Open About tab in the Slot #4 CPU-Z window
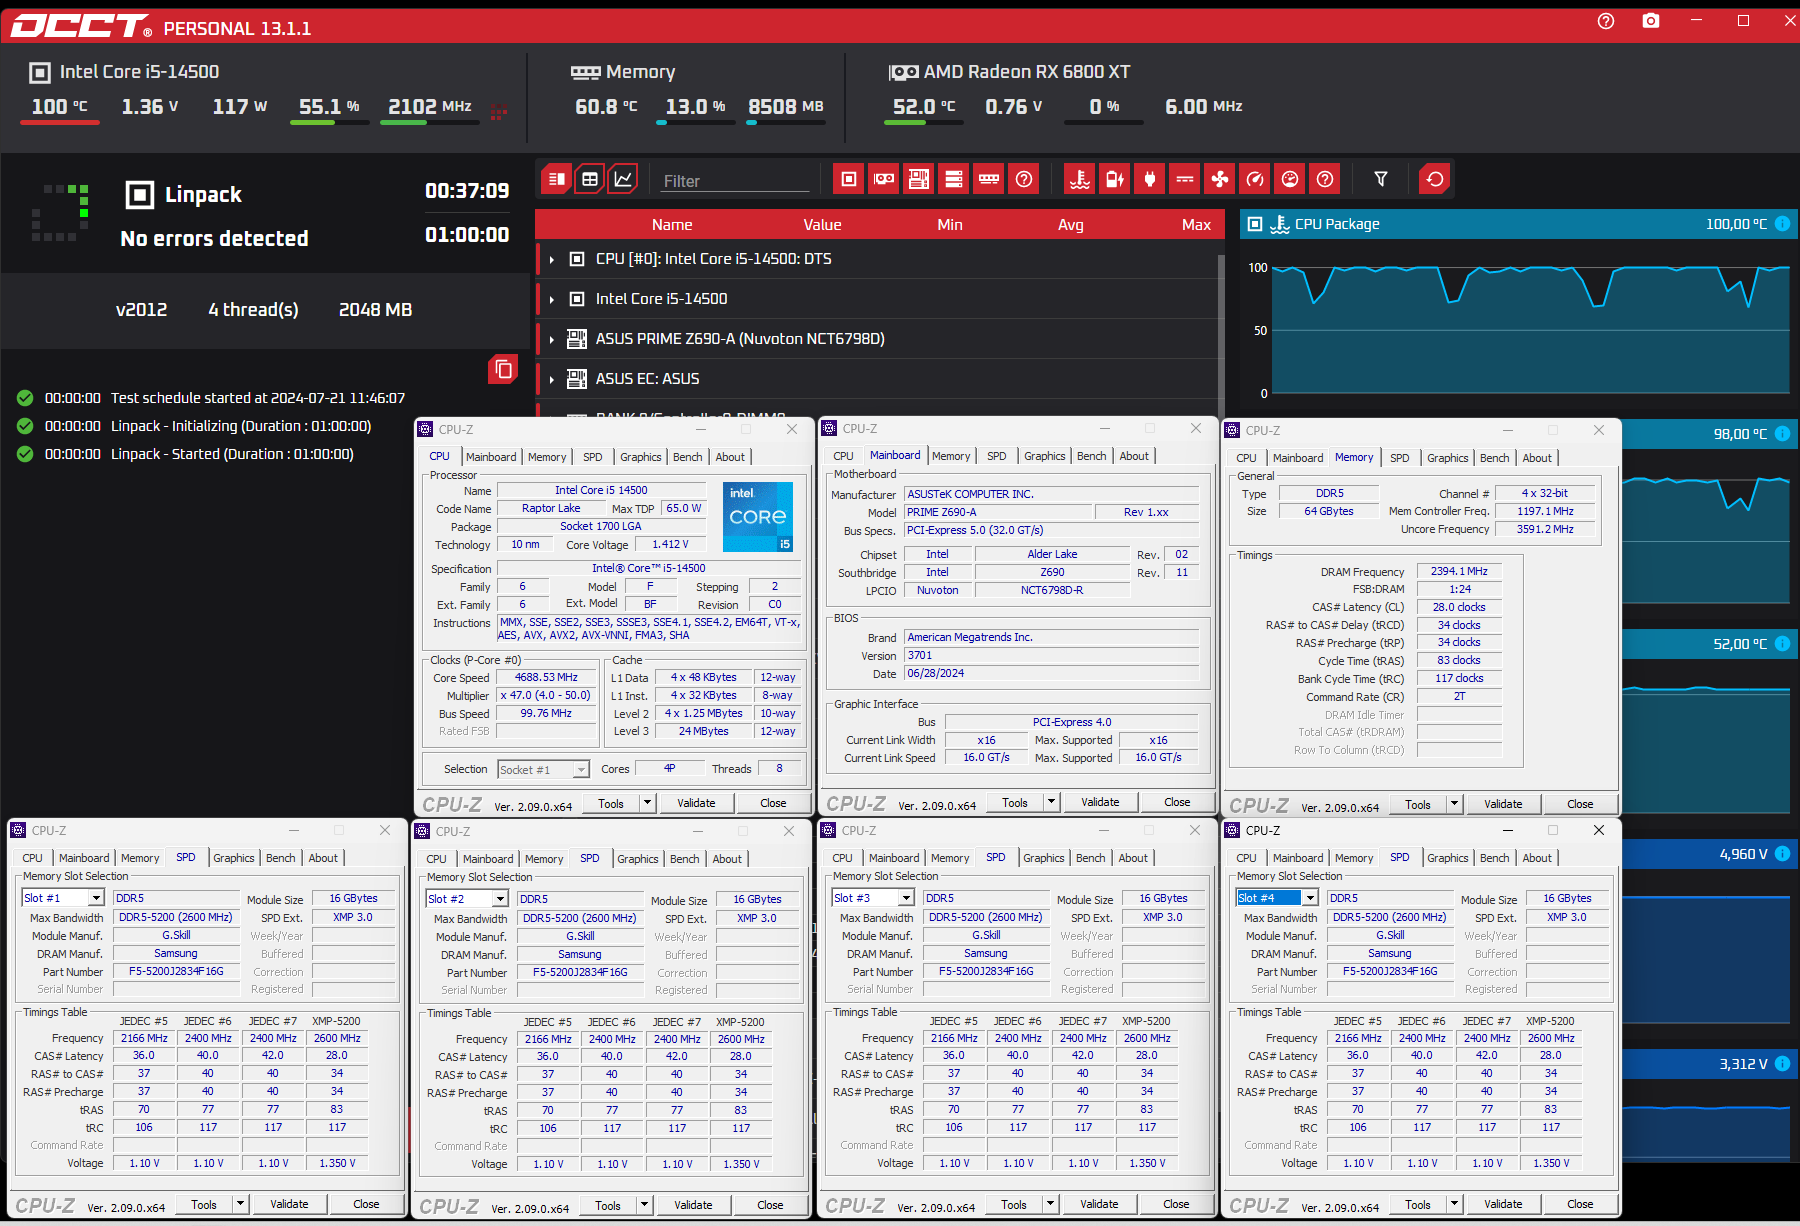The width and height of the screenshot is (1800, 1226). pos(1537,858)
